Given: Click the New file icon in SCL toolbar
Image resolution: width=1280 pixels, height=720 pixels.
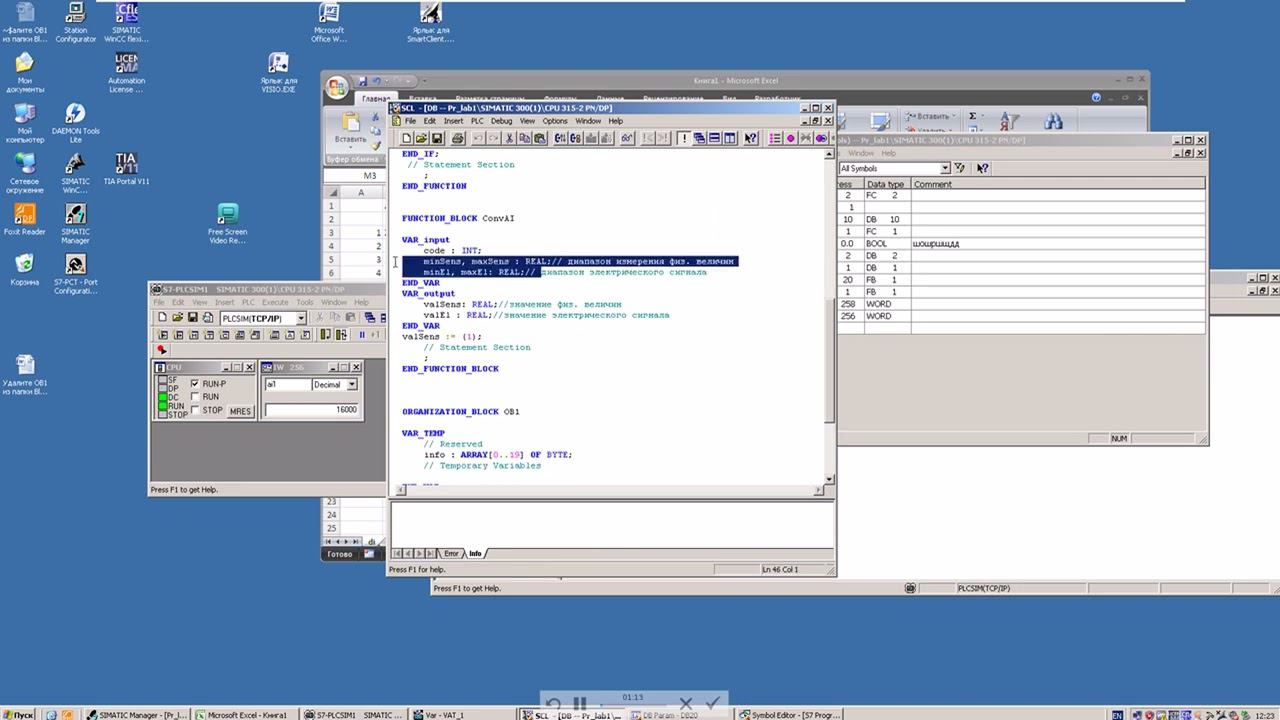Looking at the screenshot, I should click(406, 138).
